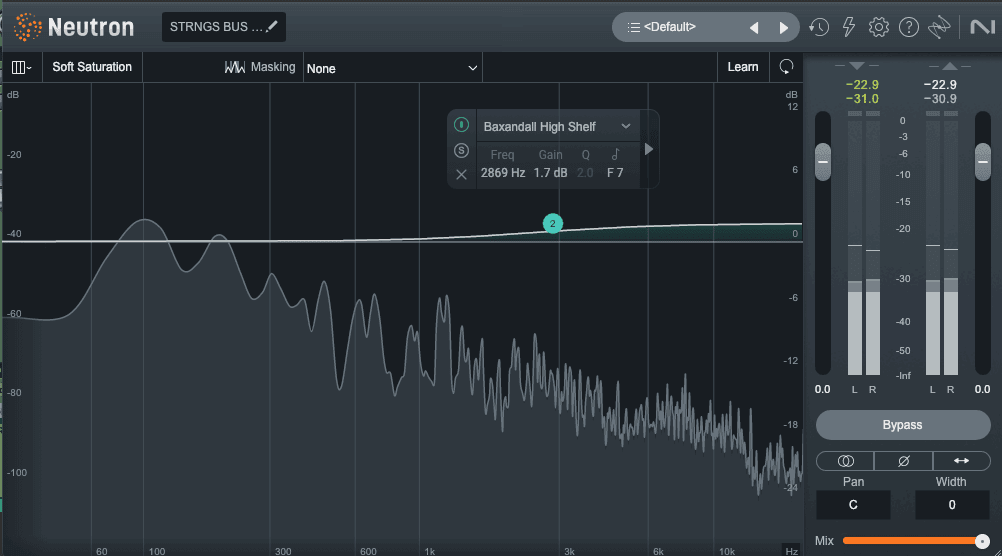
Task: Click the Width value field 0
Action: tap(952, 505)
